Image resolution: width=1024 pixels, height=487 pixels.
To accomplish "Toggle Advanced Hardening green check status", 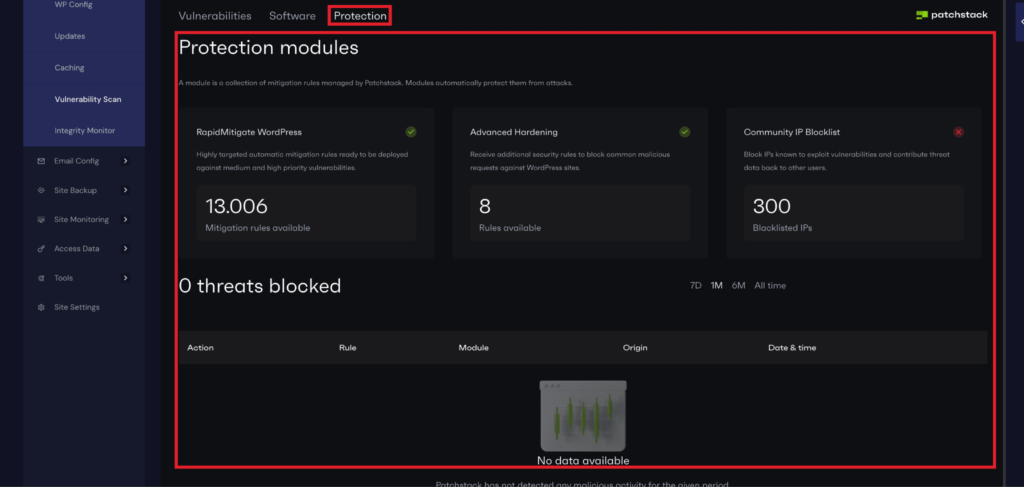I will [x=684, y=132].
